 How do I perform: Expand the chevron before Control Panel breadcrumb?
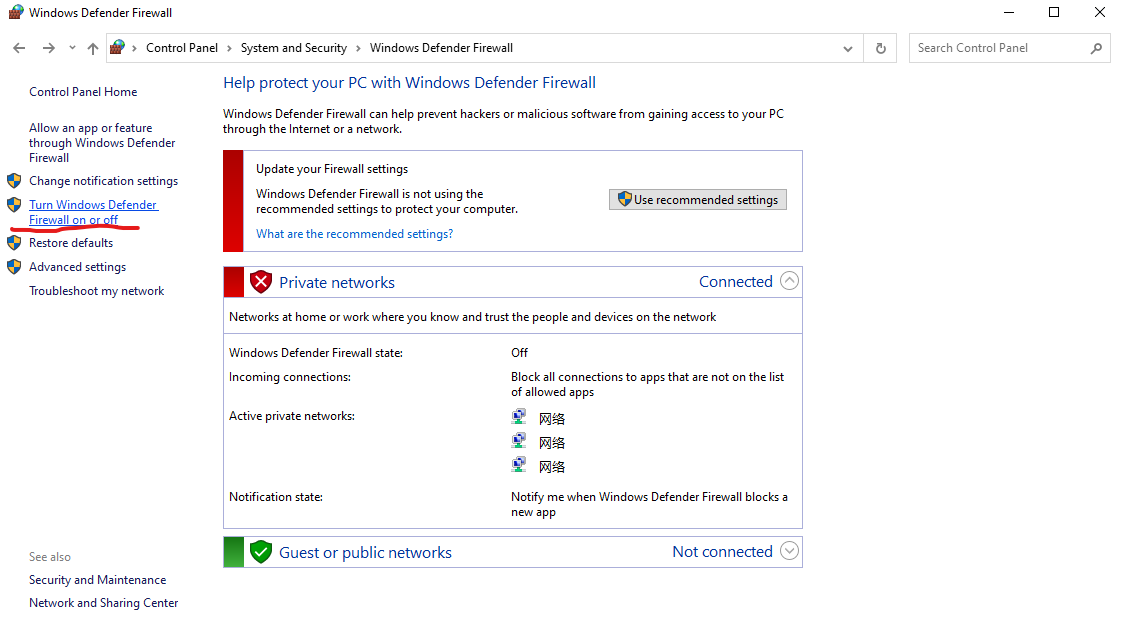135,48
